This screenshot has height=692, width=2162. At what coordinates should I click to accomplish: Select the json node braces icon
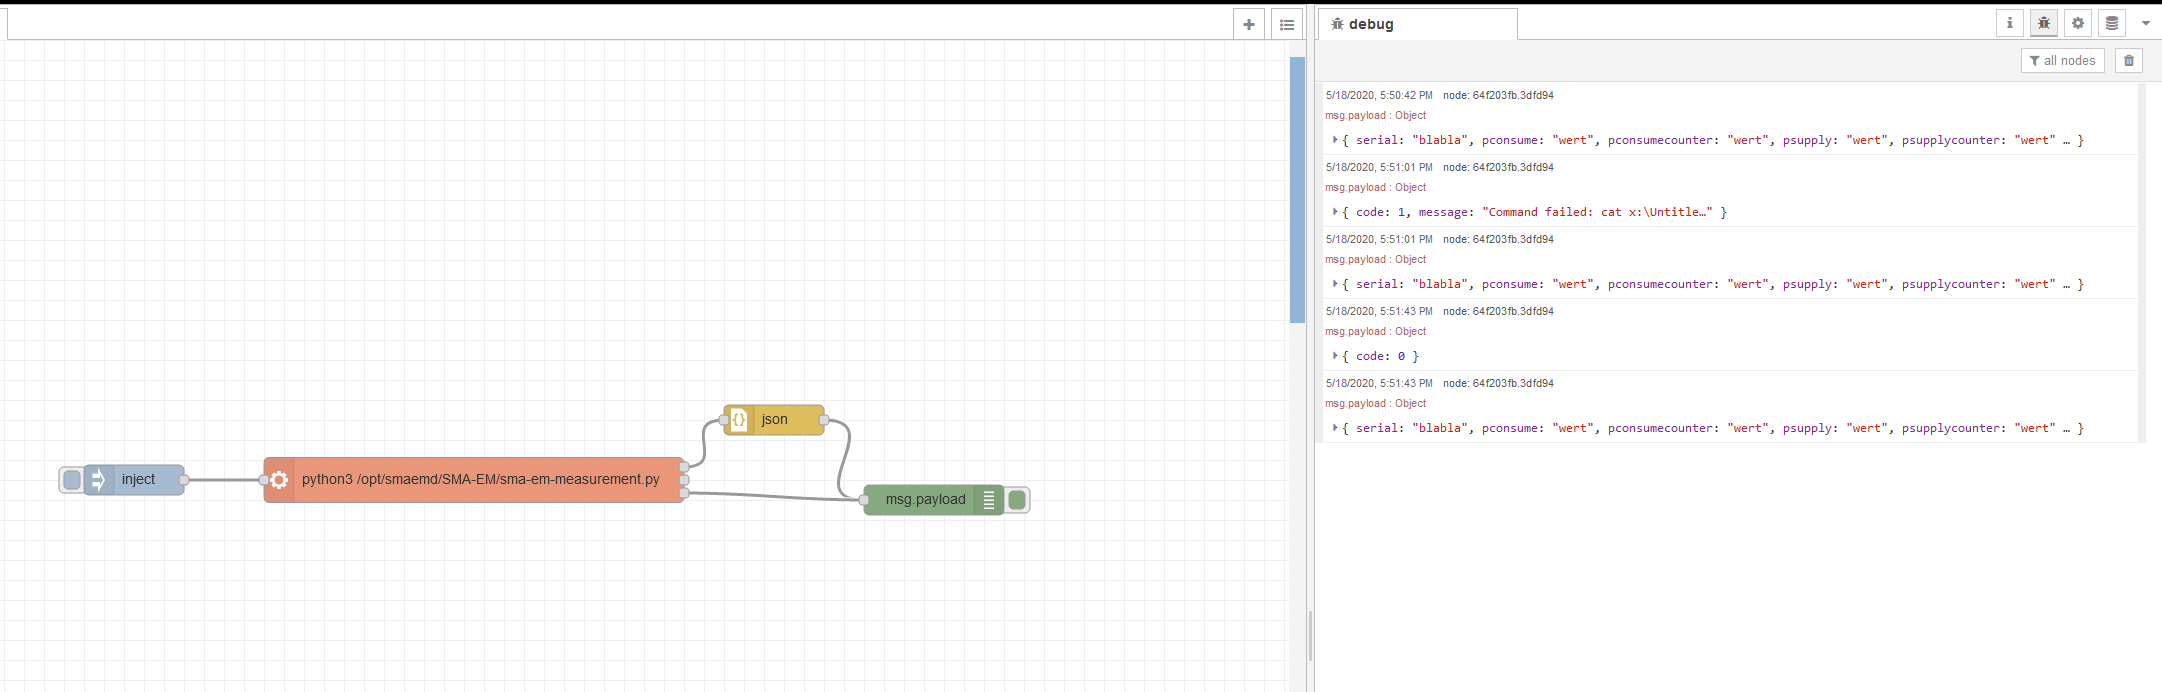coord(739,420)
